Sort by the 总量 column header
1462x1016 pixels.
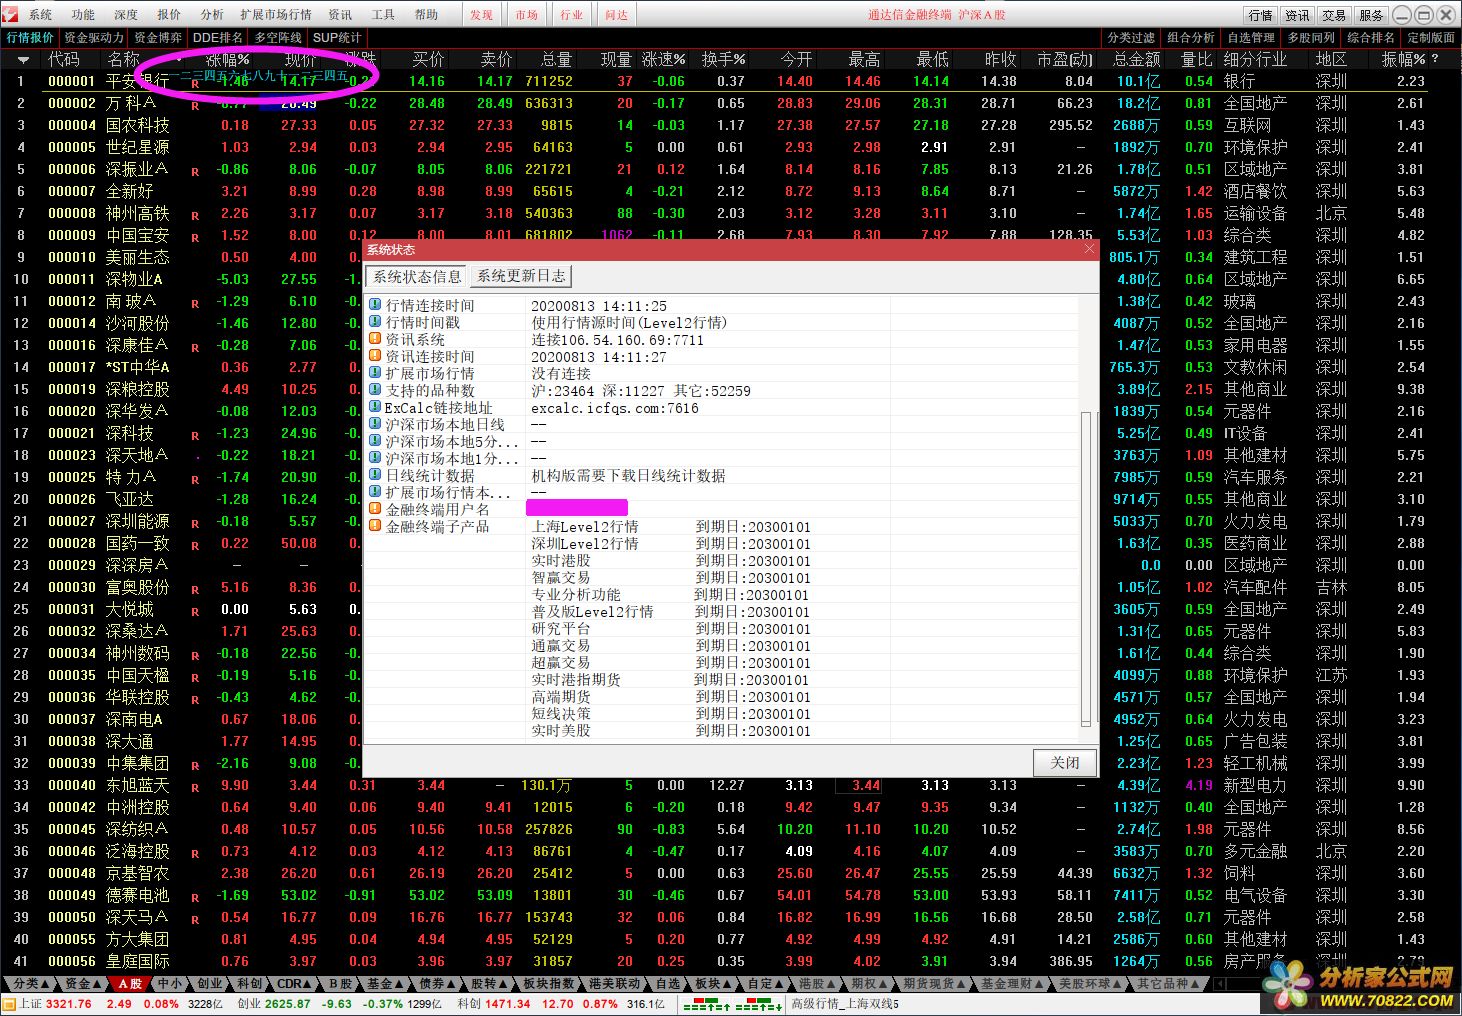point(556,60)
